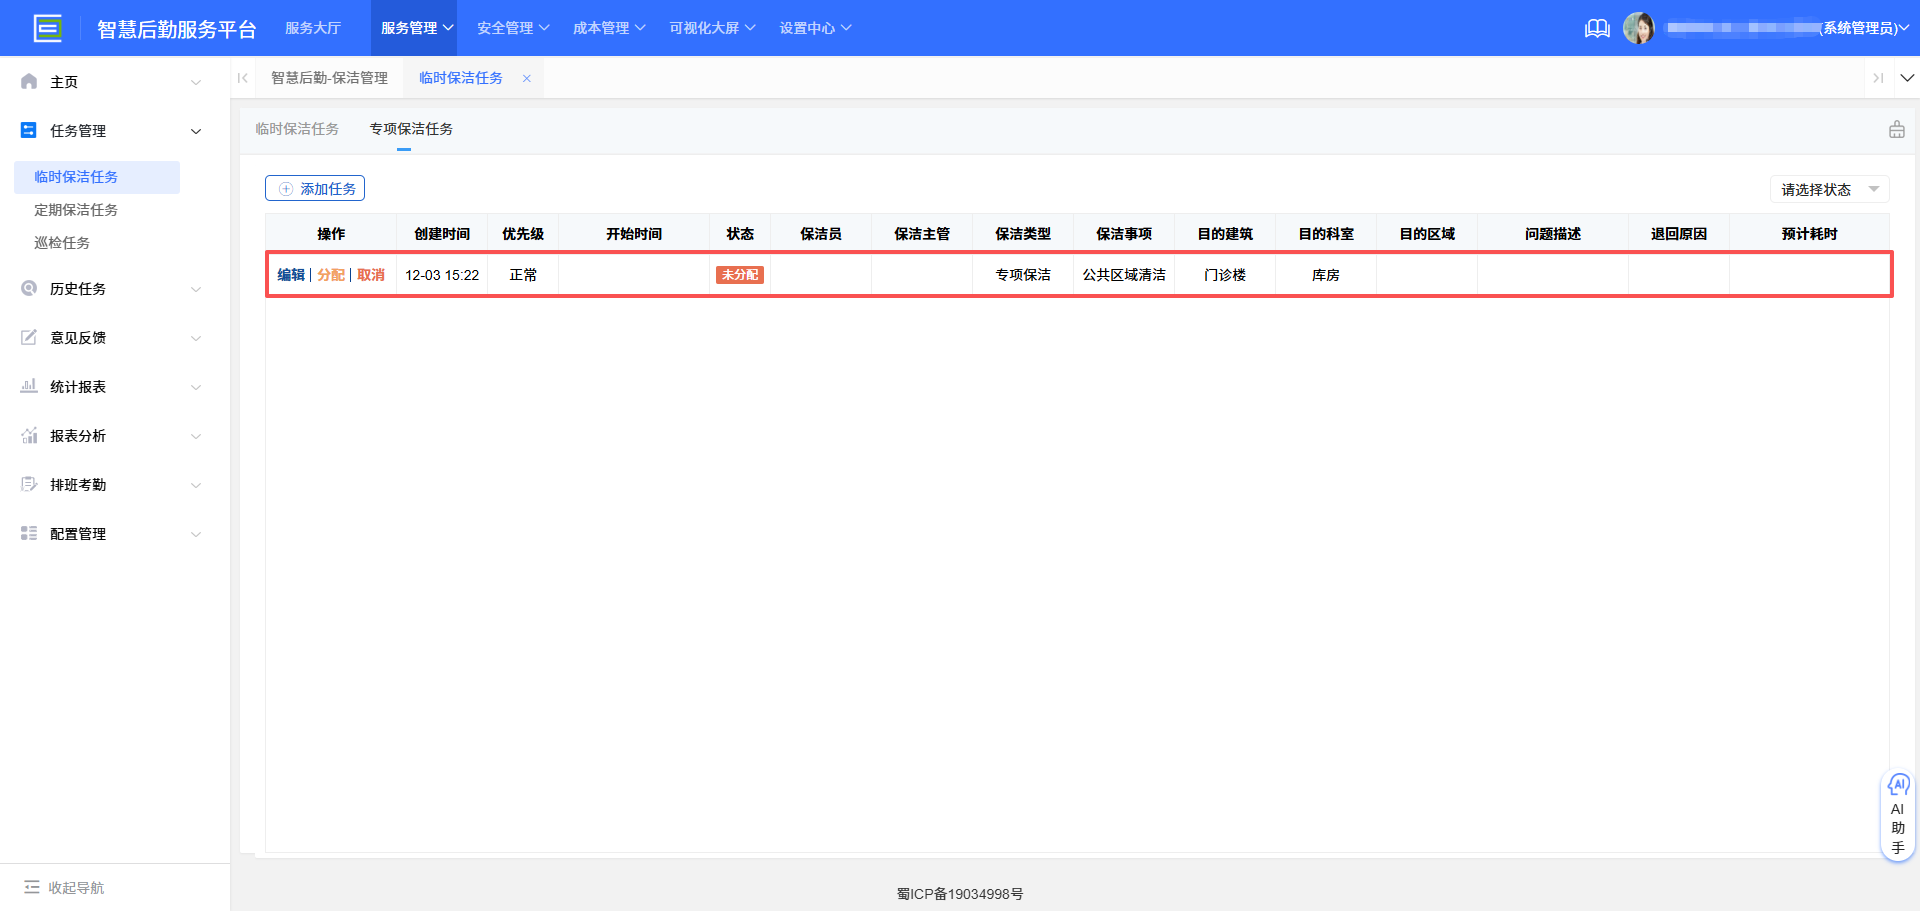The width and height of the screenshot is (1920, 911).
Task: Collapse the 任务管理 sidebar section
Action: [x=196, y=130]
